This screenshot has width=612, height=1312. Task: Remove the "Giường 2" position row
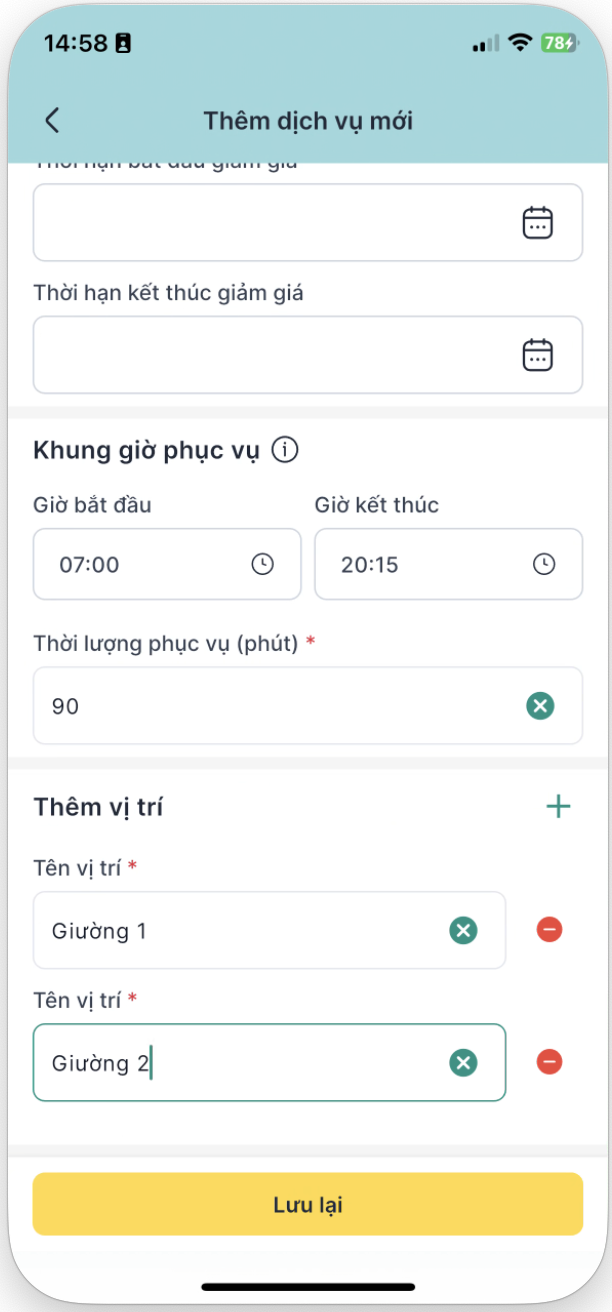(549, 1062)
